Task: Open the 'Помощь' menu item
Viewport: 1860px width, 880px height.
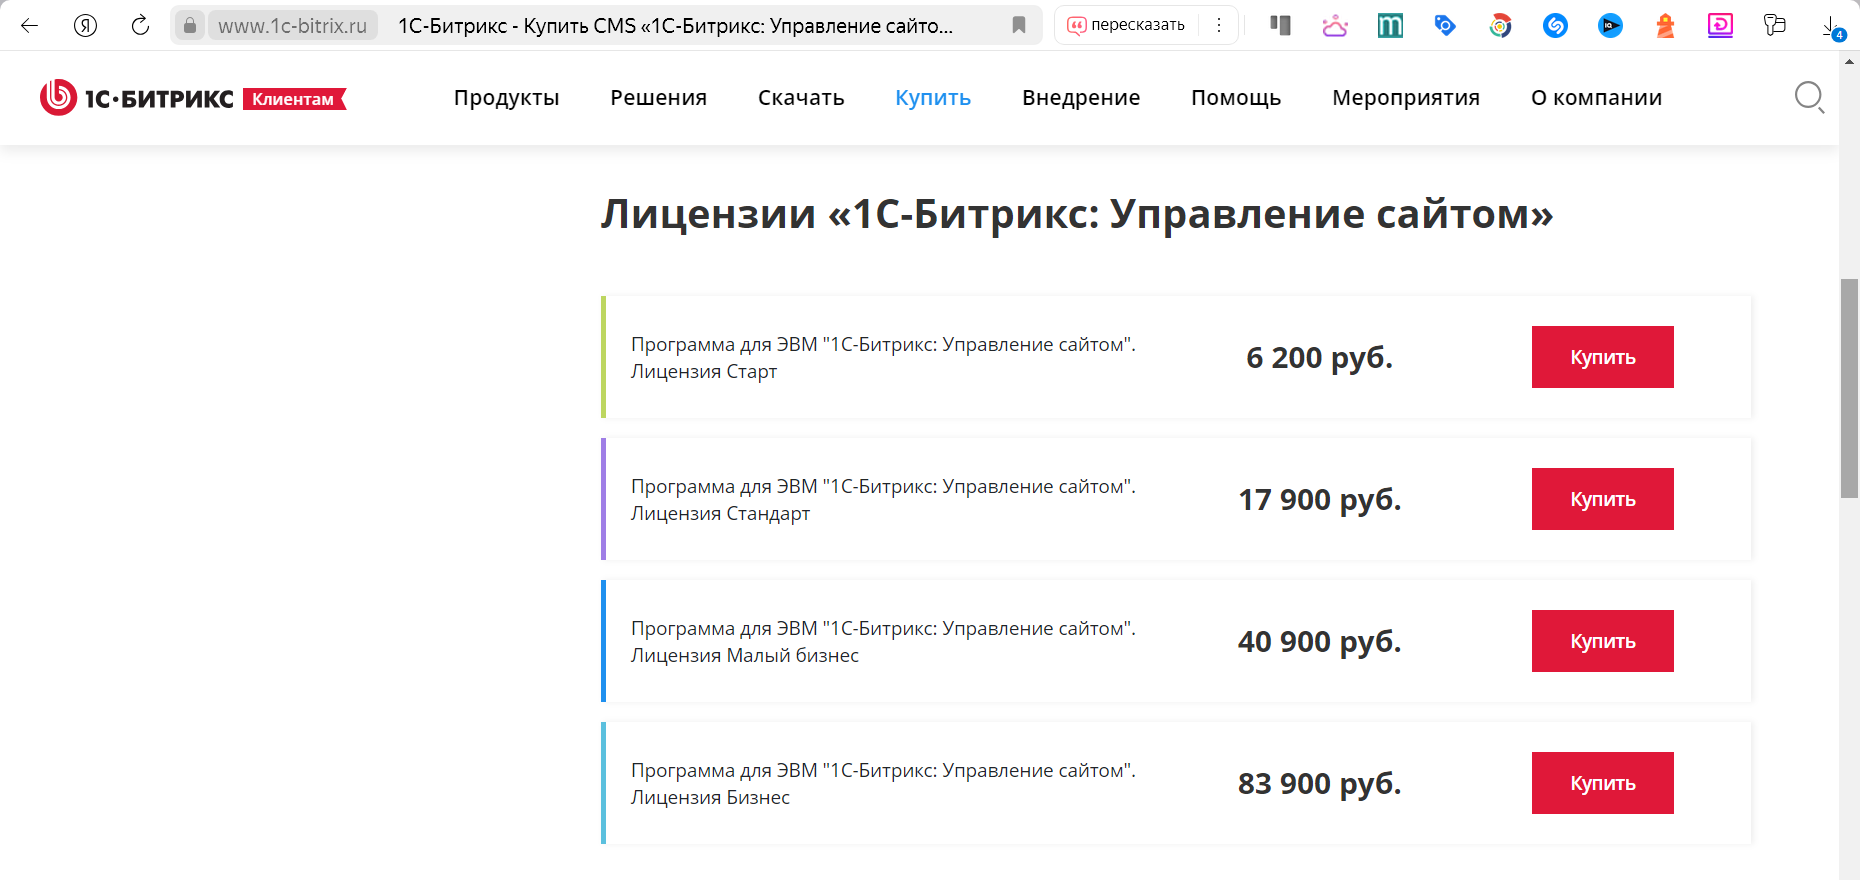Action: 1236,98
